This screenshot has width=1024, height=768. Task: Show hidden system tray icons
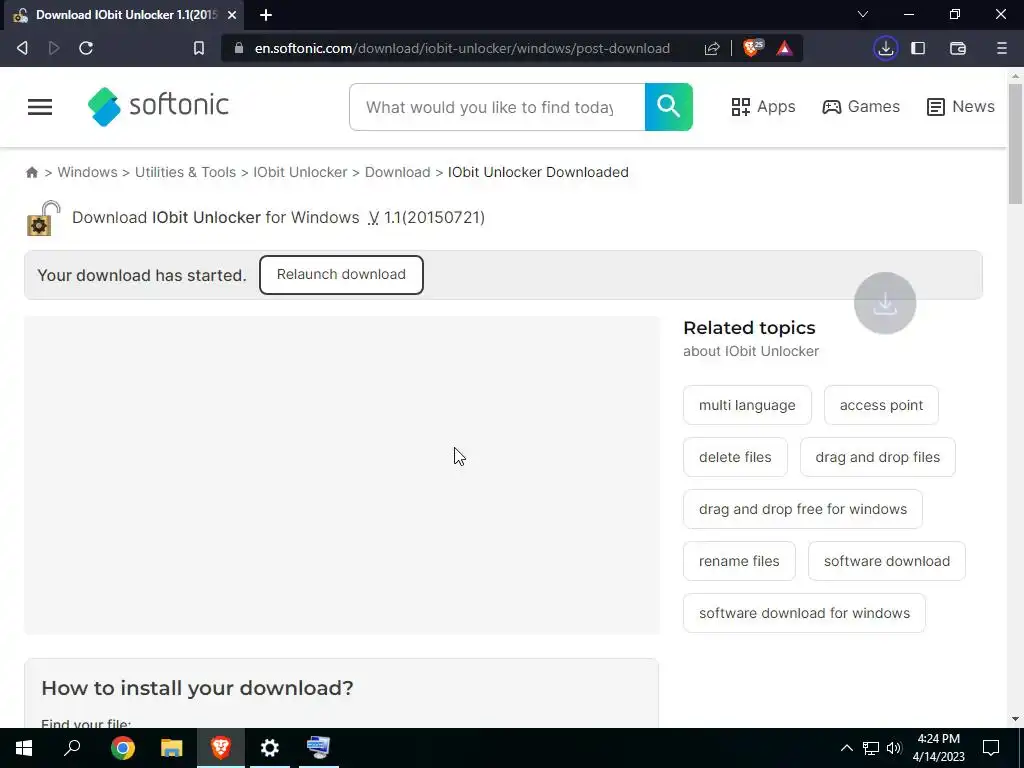coord(846,748)
